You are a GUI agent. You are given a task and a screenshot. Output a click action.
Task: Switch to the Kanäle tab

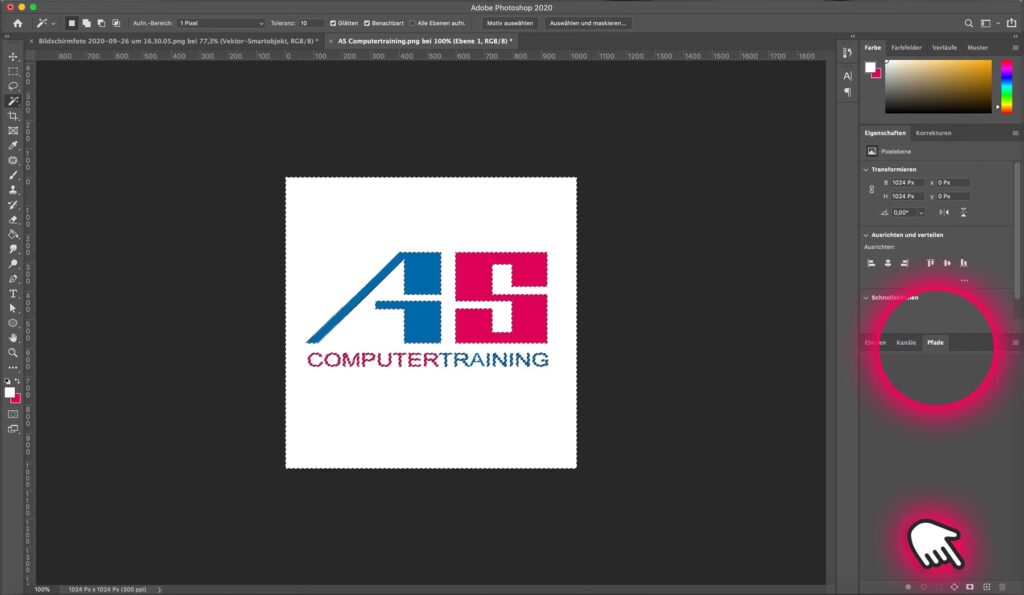[x=906, y=343]
